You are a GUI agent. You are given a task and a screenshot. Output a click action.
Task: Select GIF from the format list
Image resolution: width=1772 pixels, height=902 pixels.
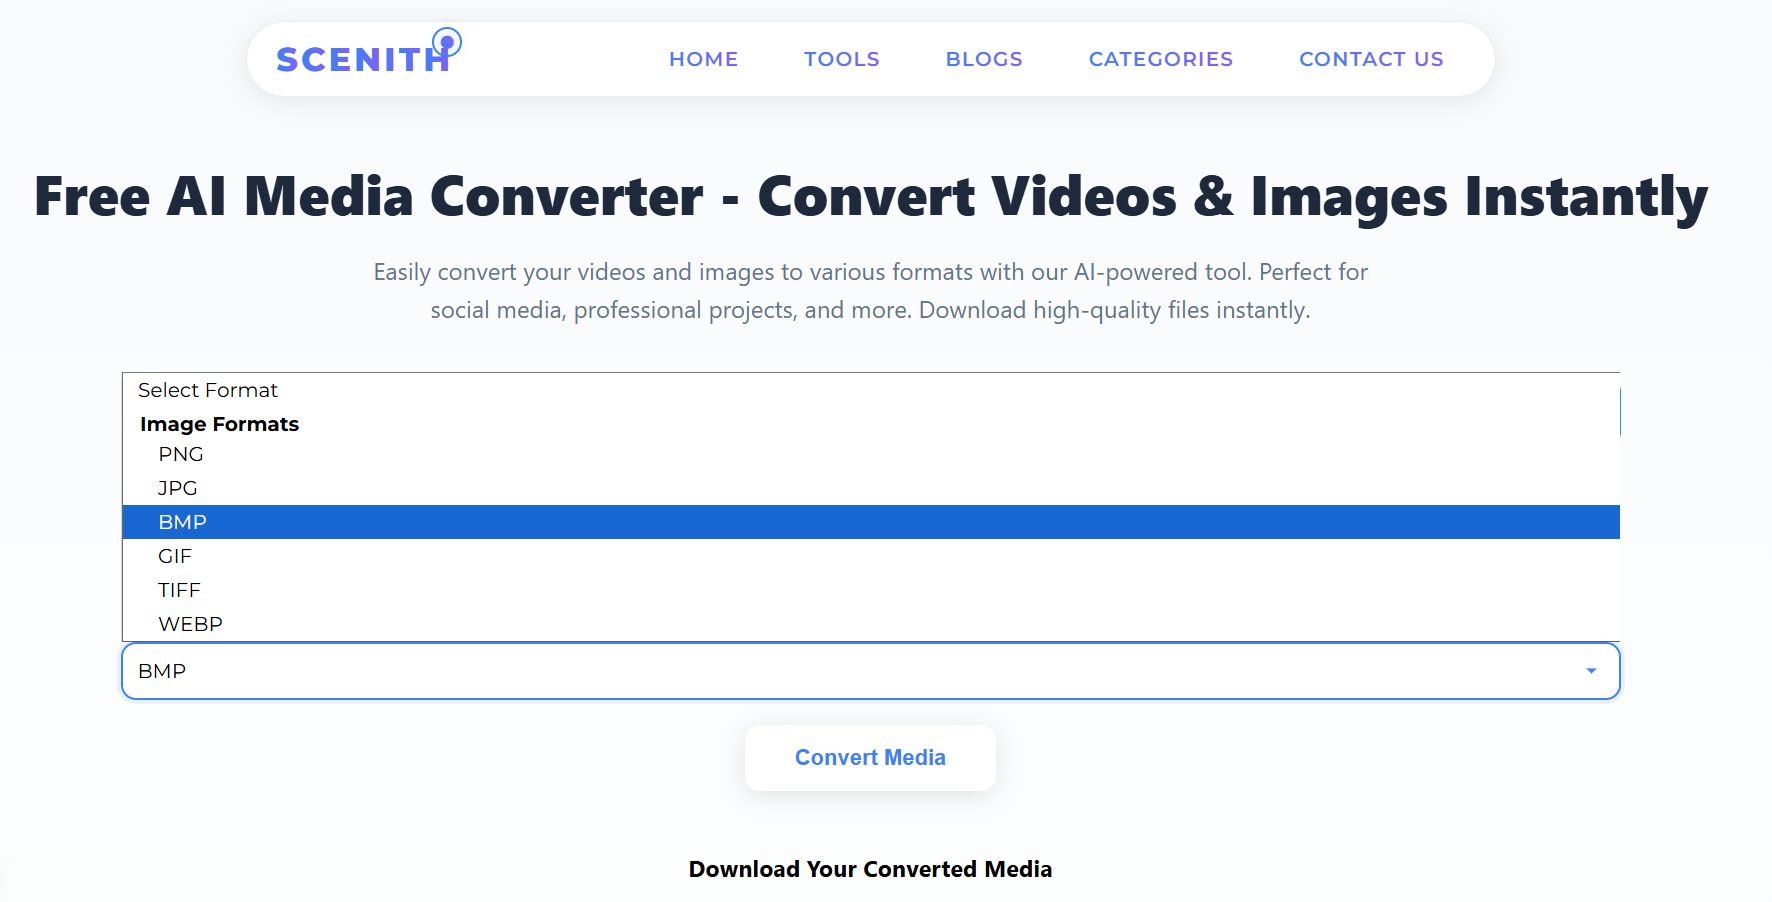point(174,556)
